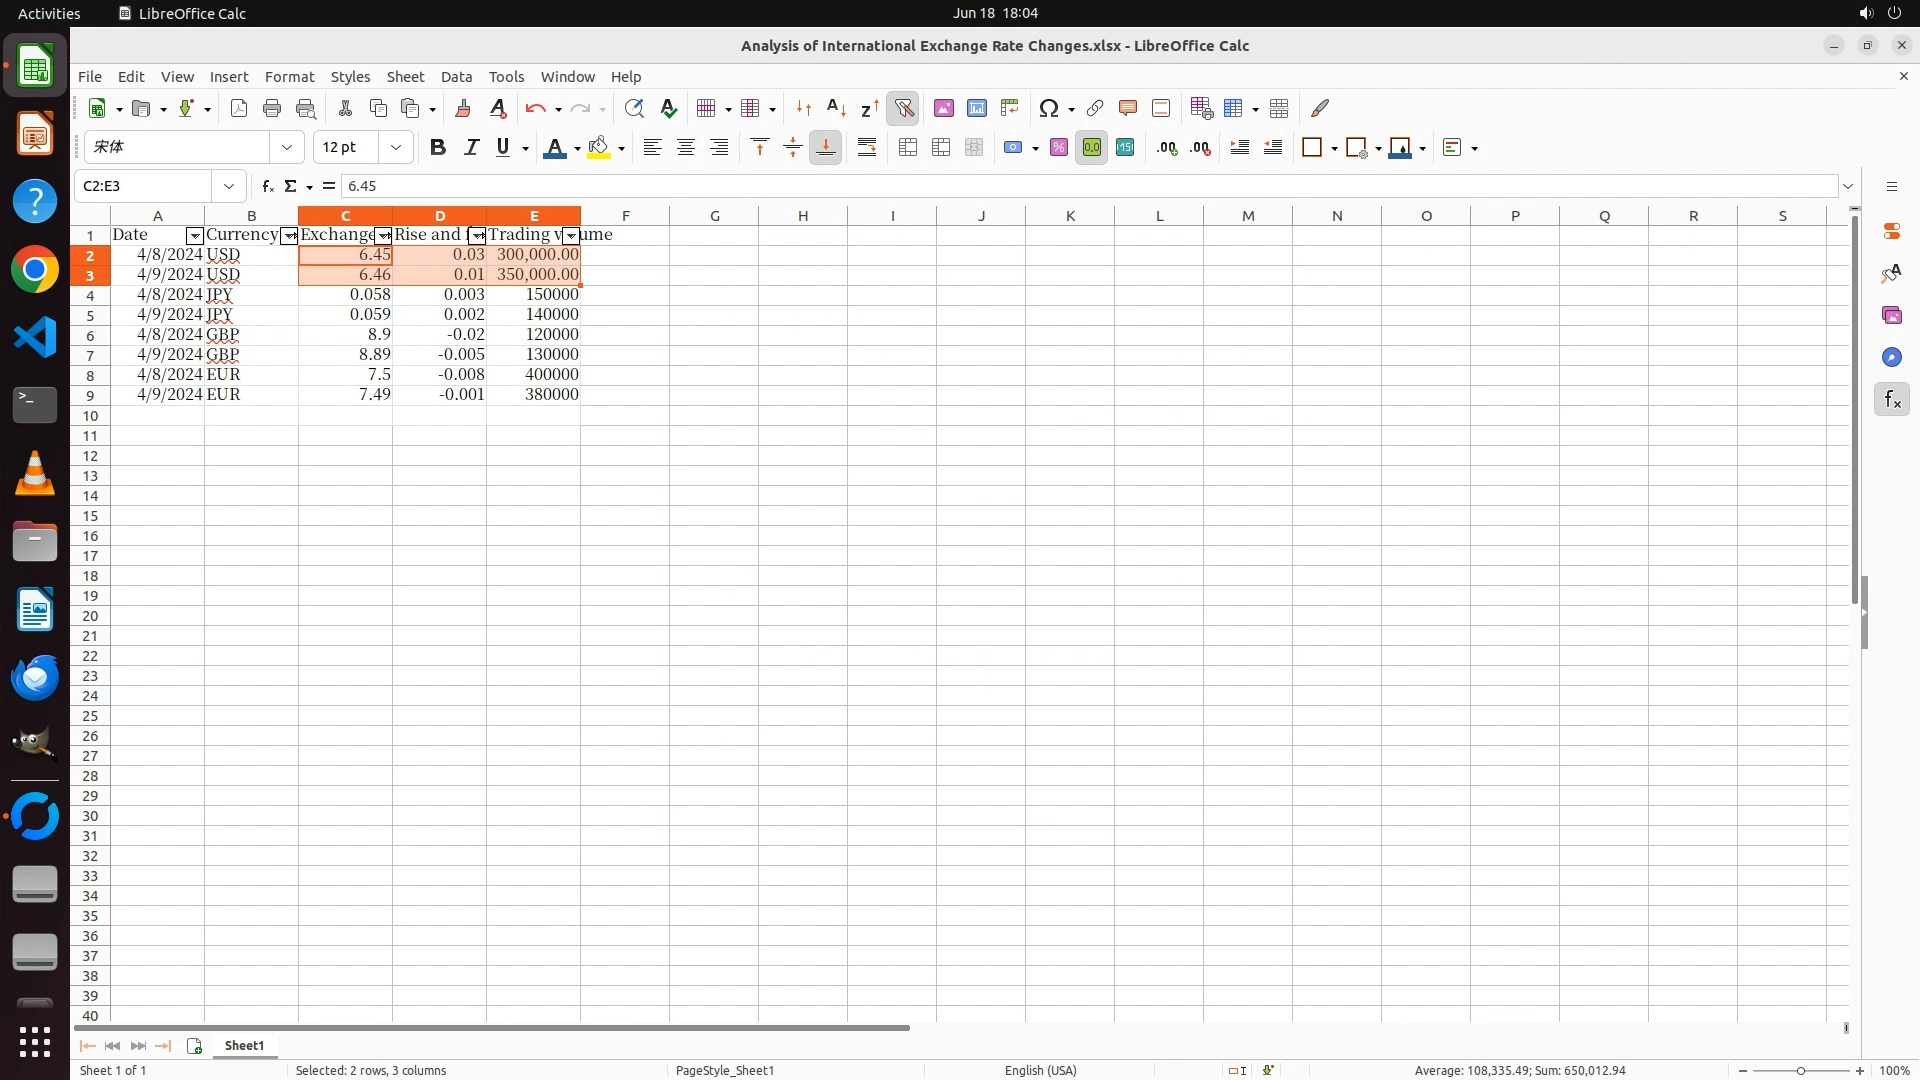This screenshot has height=1080, width=1920.
Task: Click the Clone Formatting paintbrush icon
Action: click(462, 108)
